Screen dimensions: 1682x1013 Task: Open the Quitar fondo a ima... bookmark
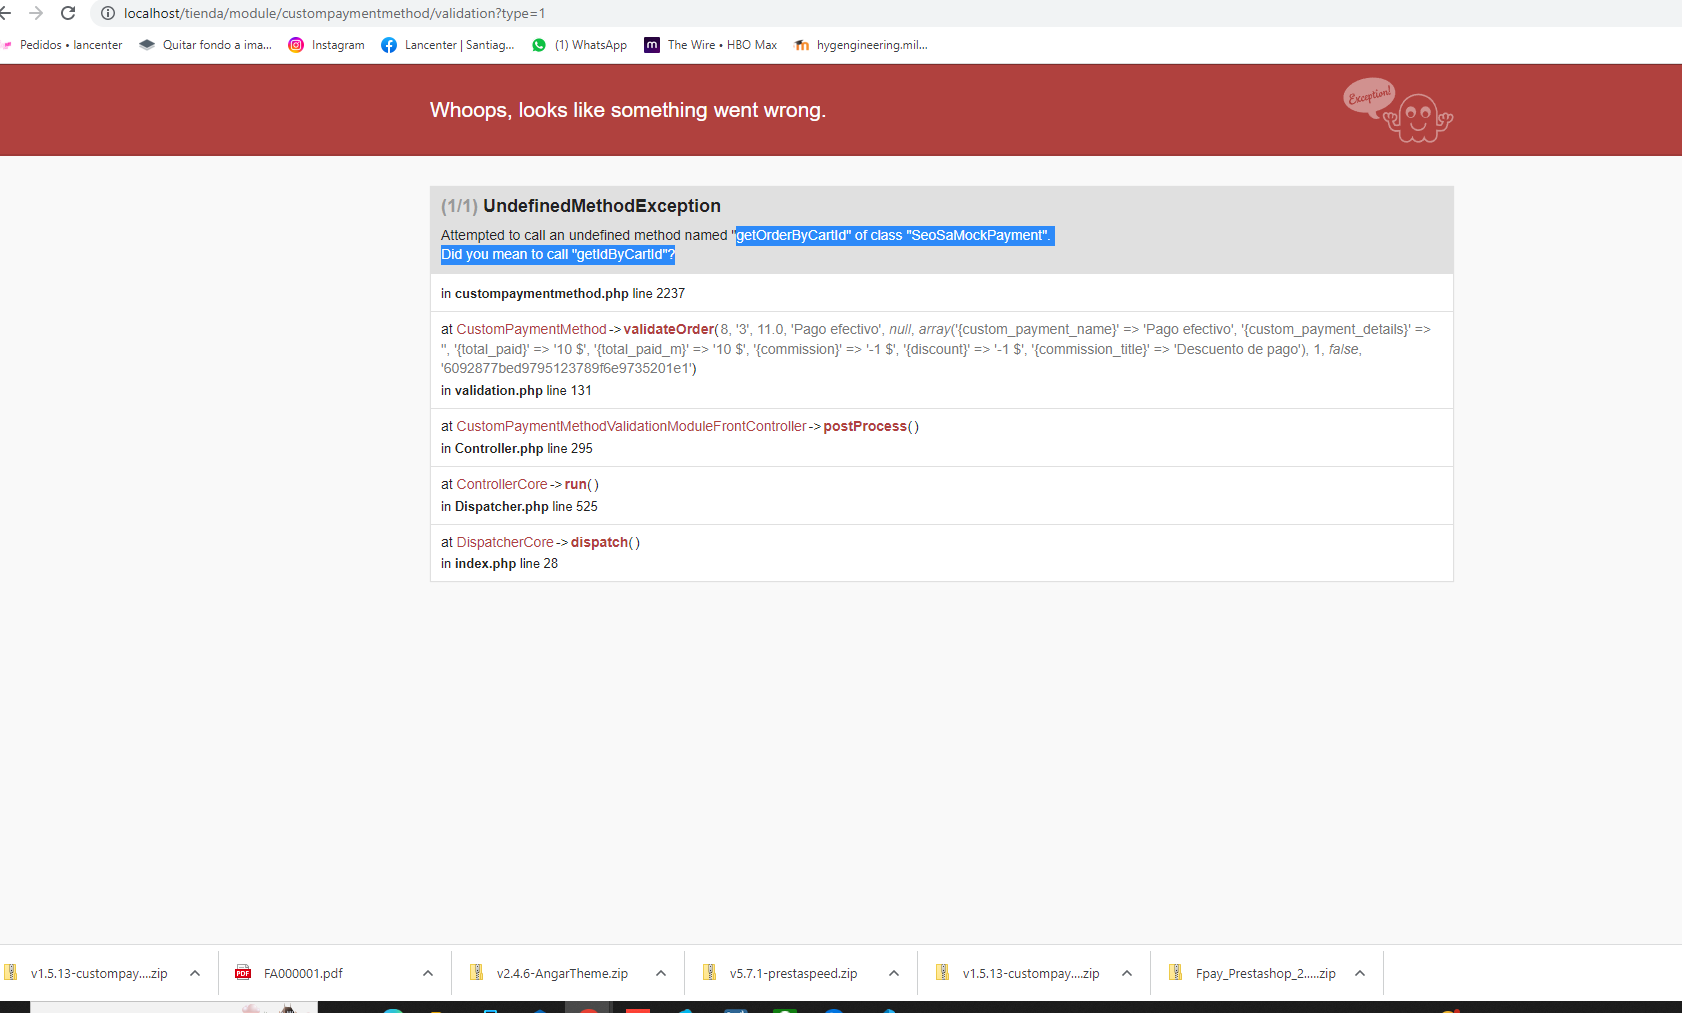206,45
